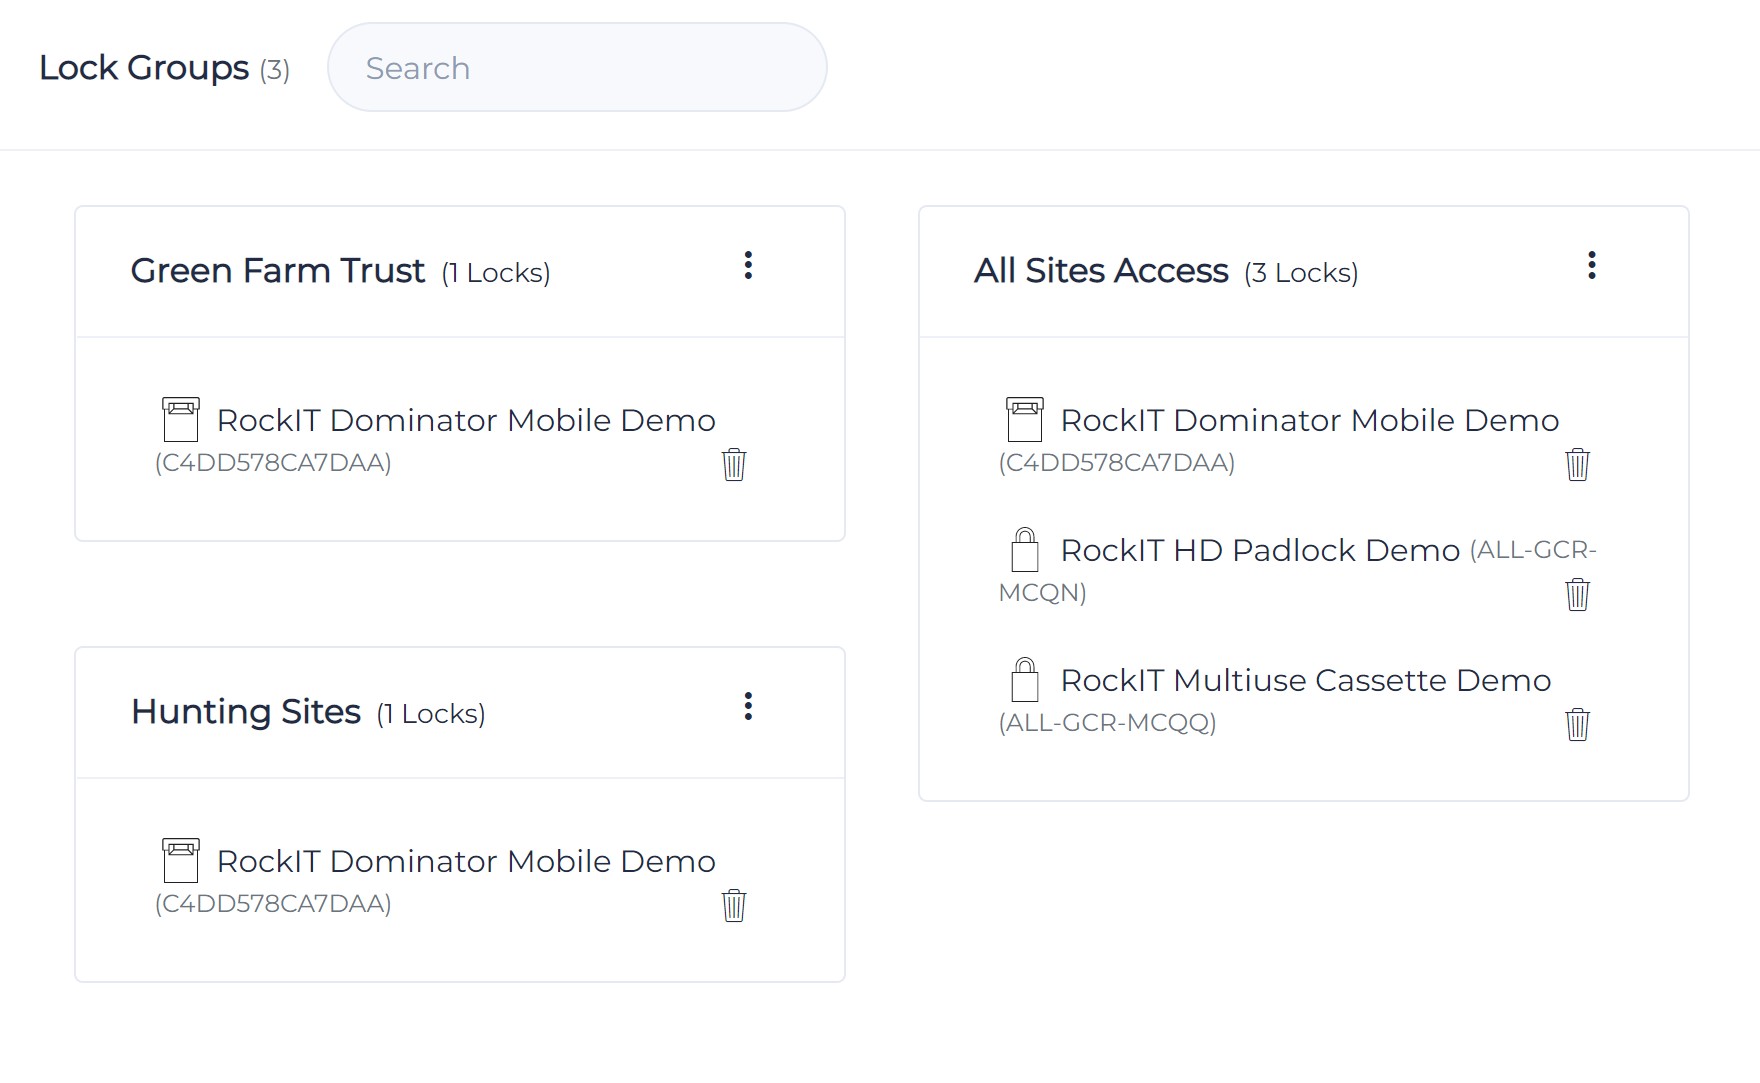This screenshot has width=1760, height=1083.
Task: Remove RockIT Multiuse Cassette Demo lock
Action: coord(1578,724)
